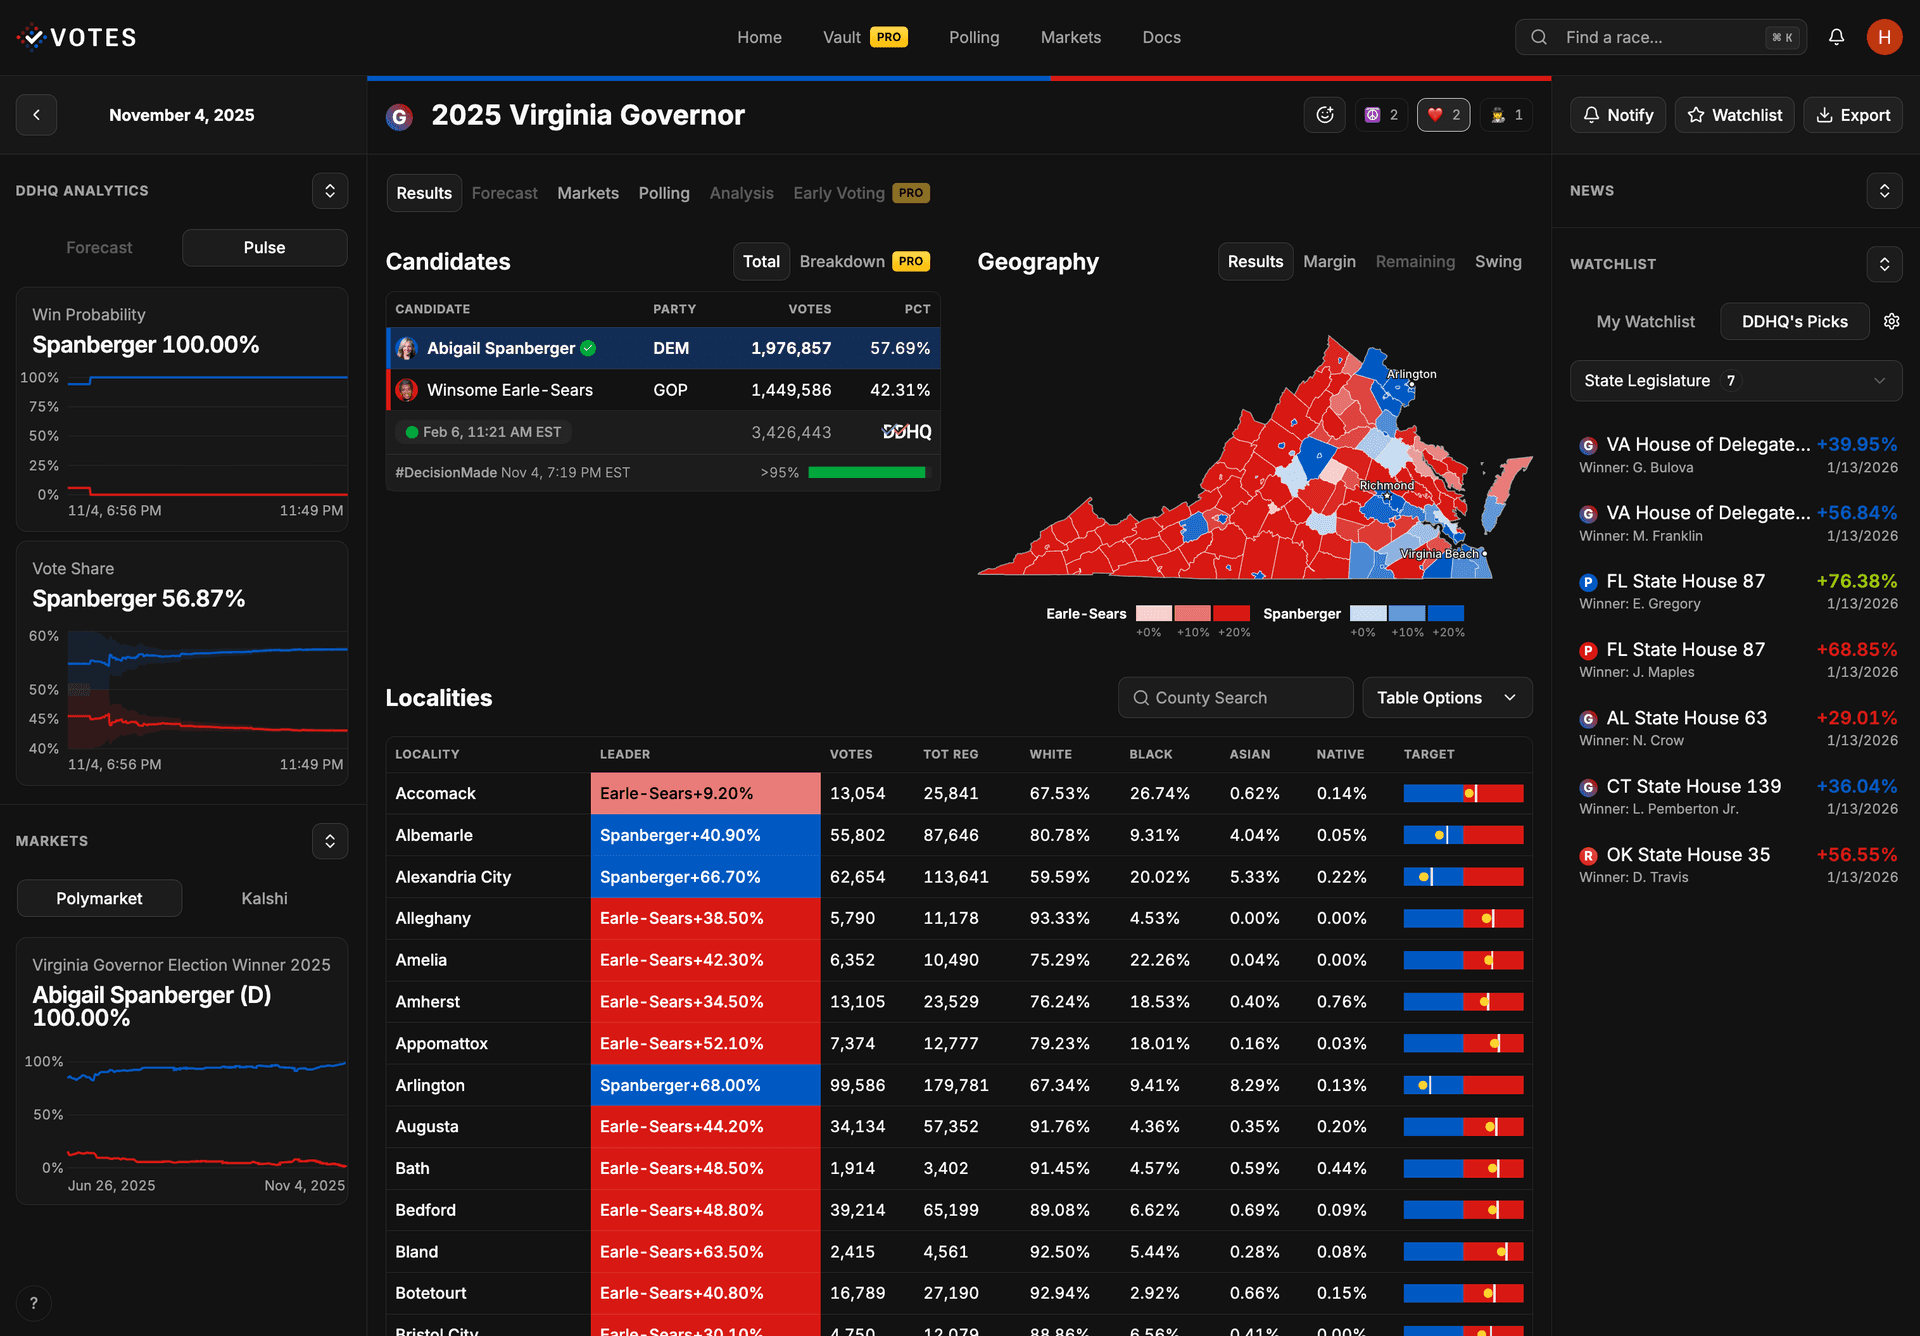Click the VOTES logo
The height and width of the screenshot is (1336, 1920).
click(77, 37)
